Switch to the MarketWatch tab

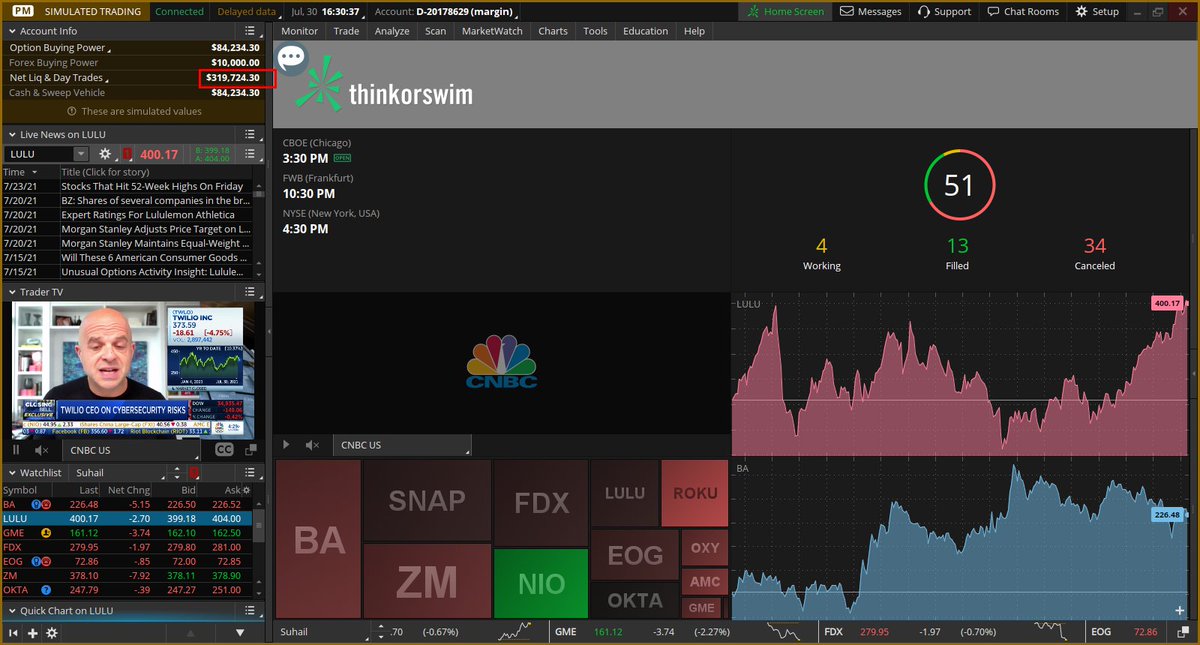click(492, 31)
